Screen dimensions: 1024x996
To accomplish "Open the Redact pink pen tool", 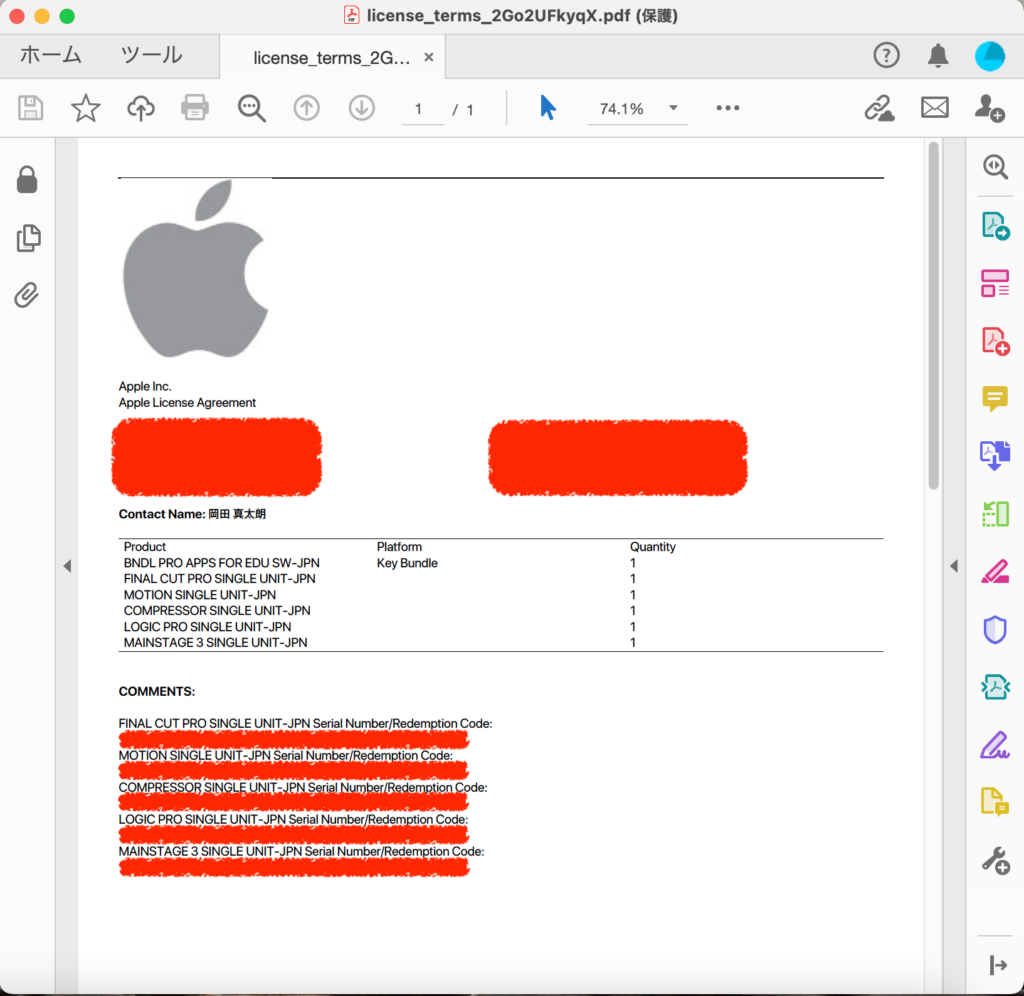I will click(x=995, y=572).
